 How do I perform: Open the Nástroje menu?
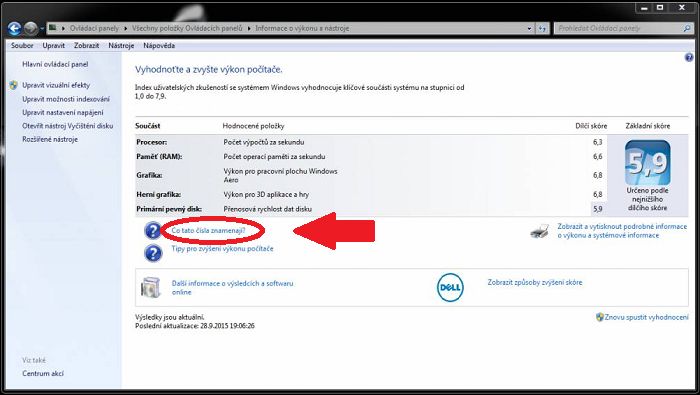(x=121, y=46)
